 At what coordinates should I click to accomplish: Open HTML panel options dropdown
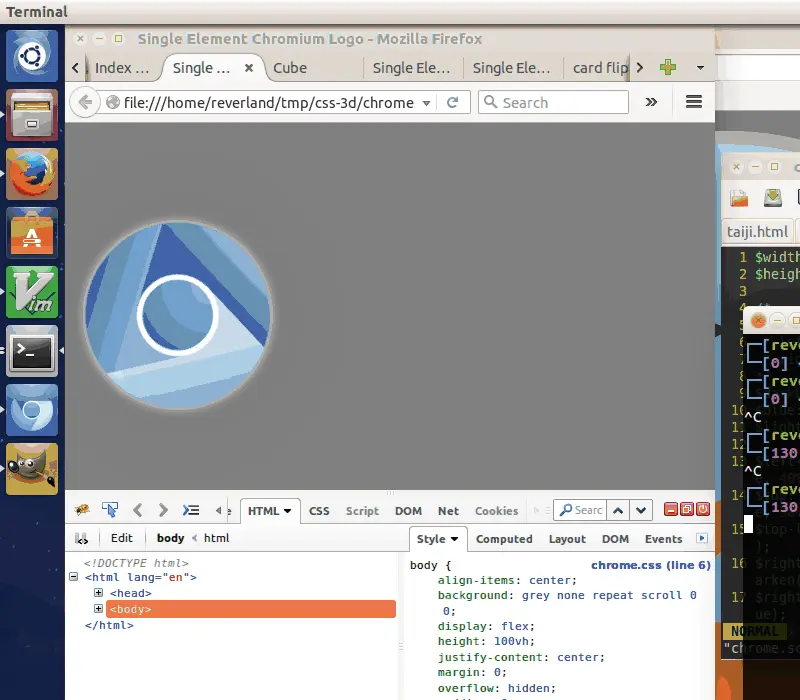click(x=288, y=511)
